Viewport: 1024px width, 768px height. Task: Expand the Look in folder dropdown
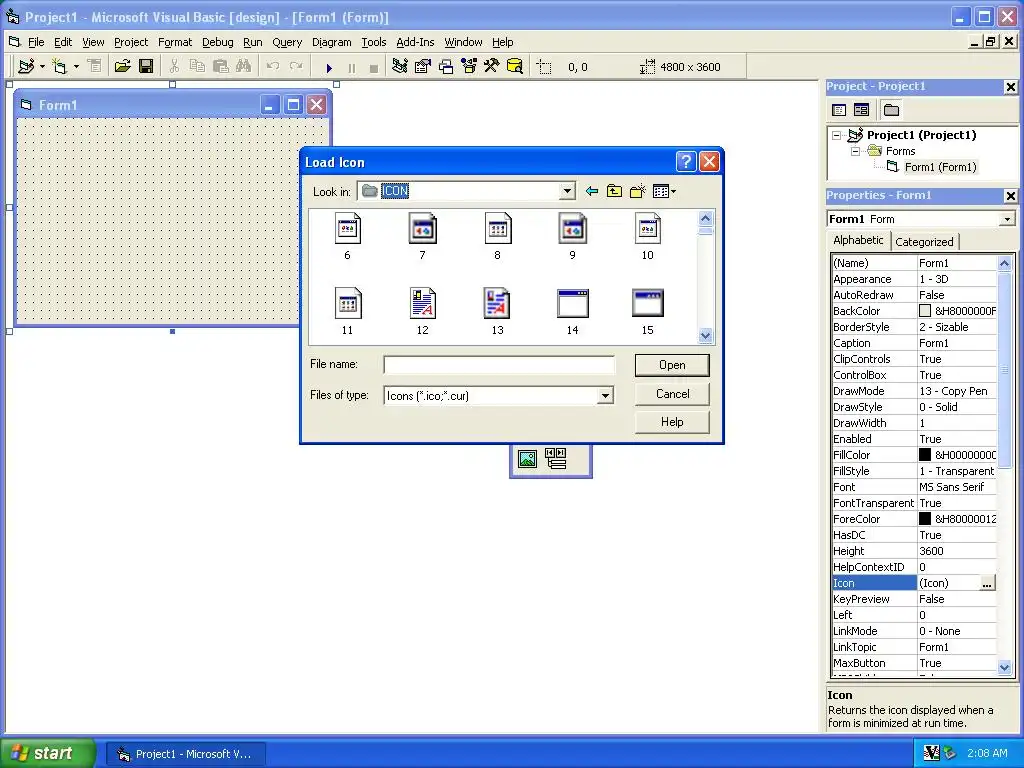tap(567, 191)
